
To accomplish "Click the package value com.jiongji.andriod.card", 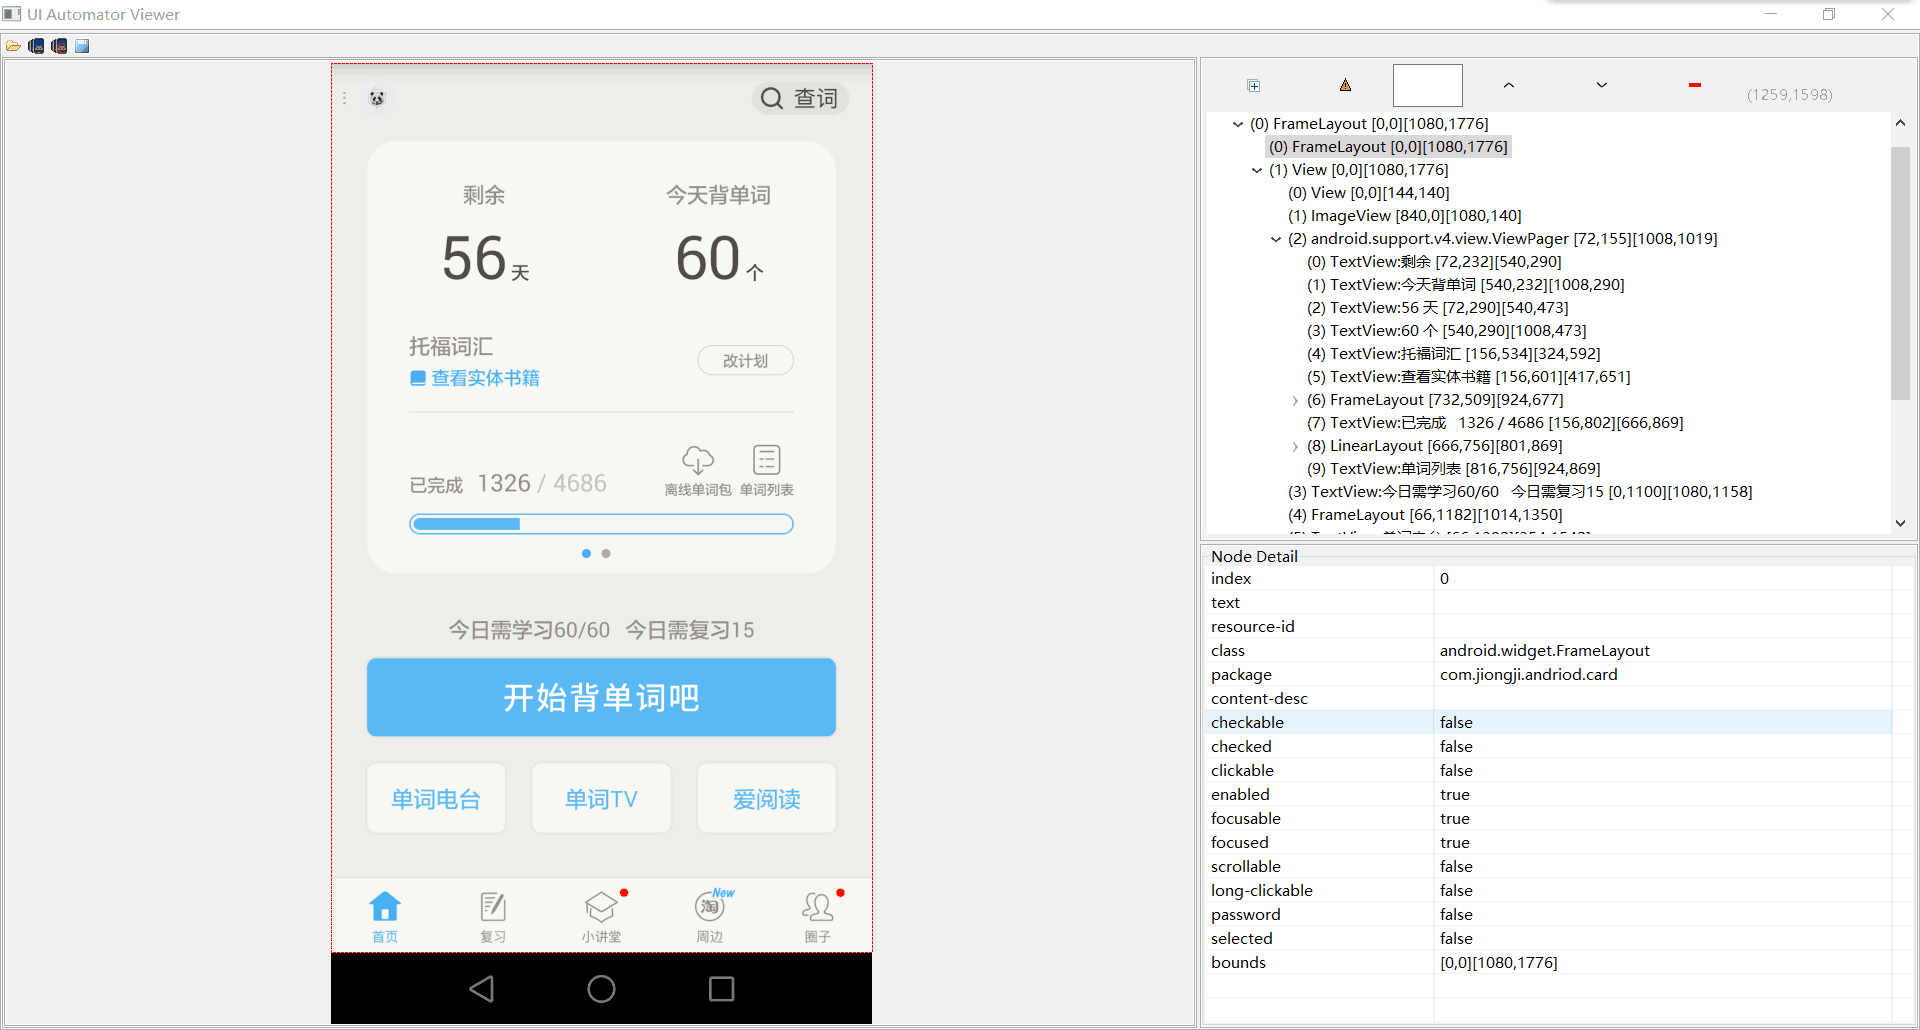I will coord(1528,675).
